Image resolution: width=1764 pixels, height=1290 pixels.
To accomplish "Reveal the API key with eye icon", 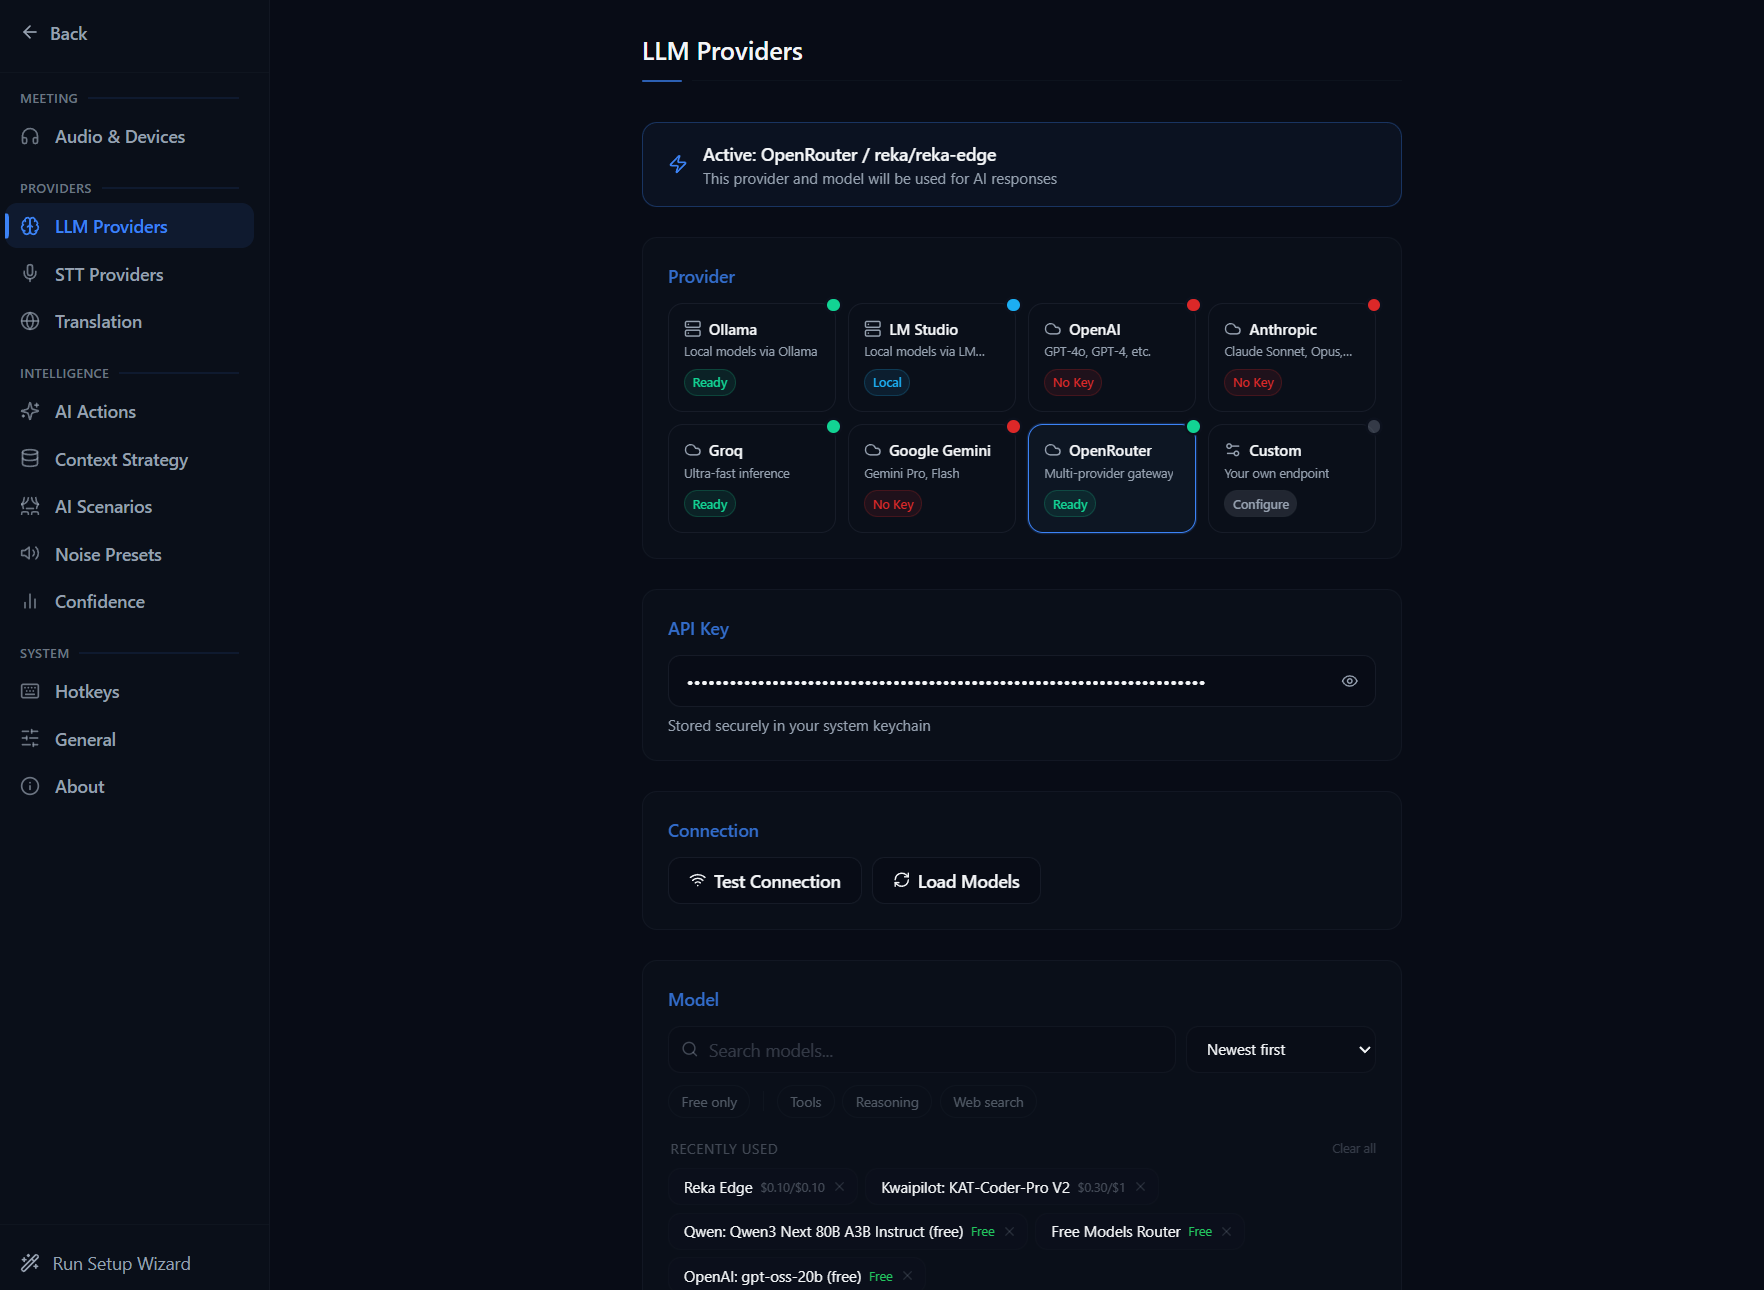I will [1349, 681].
